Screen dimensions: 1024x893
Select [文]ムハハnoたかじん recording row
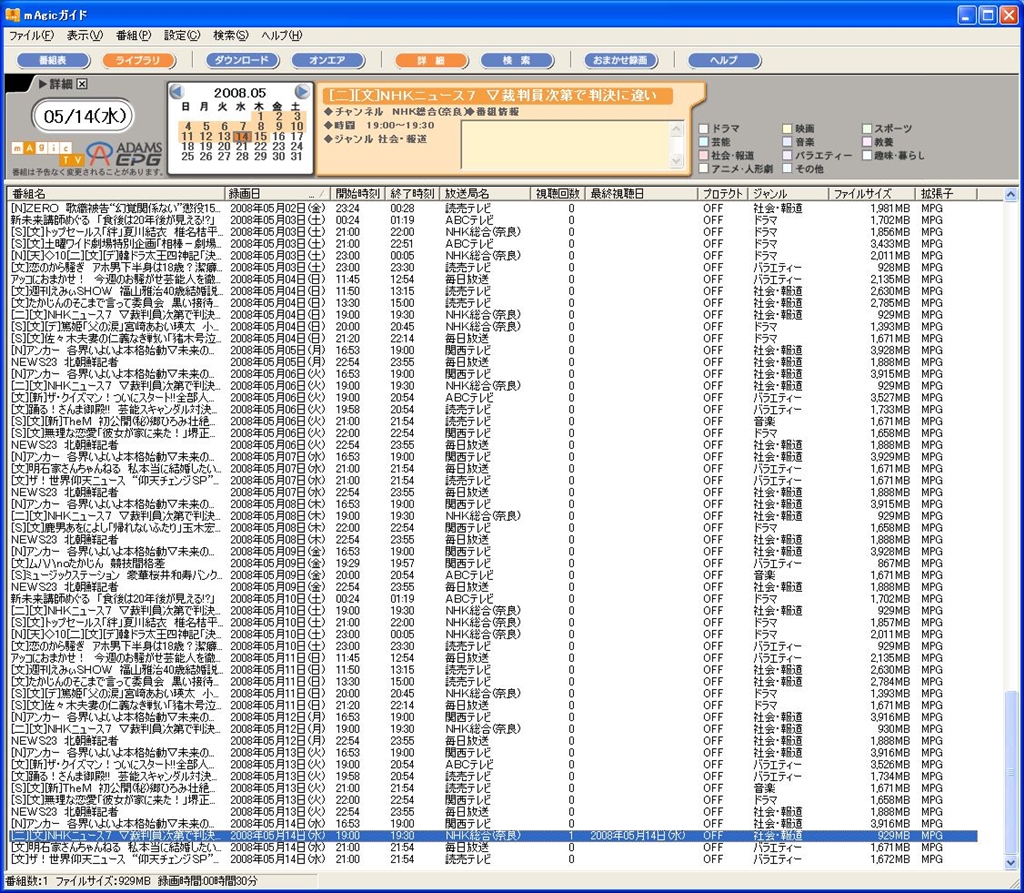tap(493, 563)
